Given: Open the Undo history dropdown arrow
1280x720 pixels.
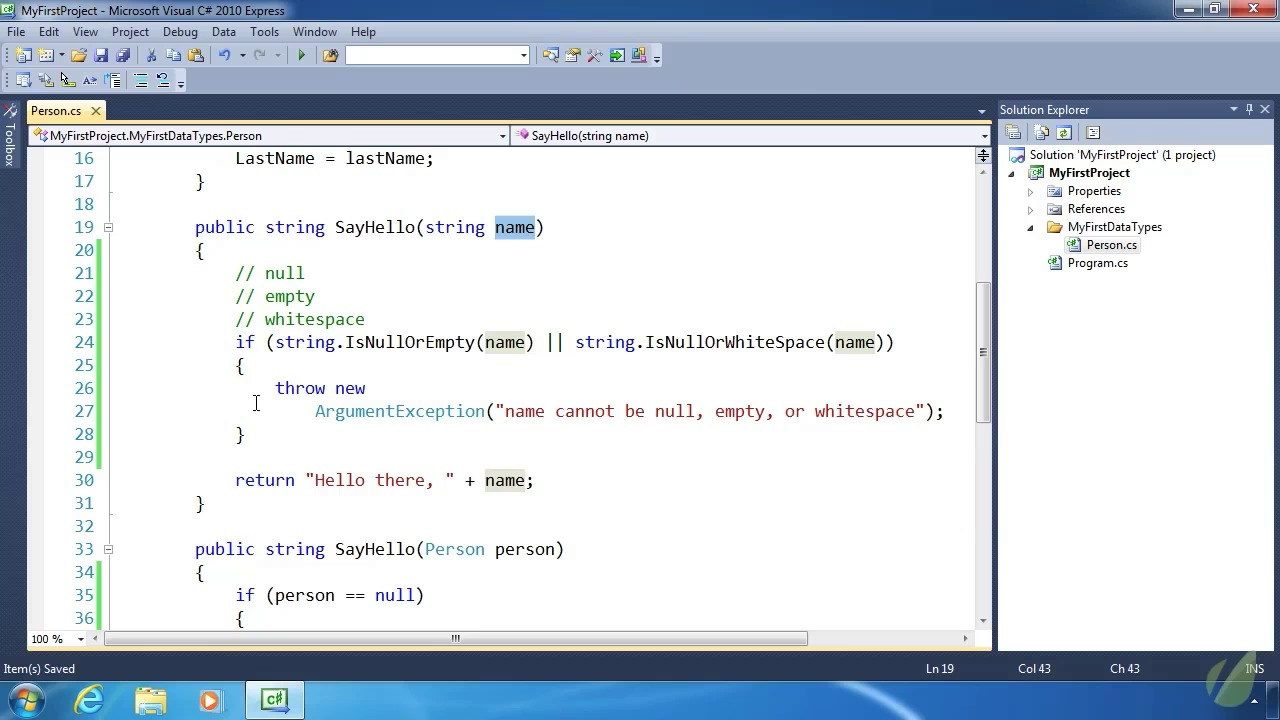Looking at the screenshot, I should click(x=242, y=56).
